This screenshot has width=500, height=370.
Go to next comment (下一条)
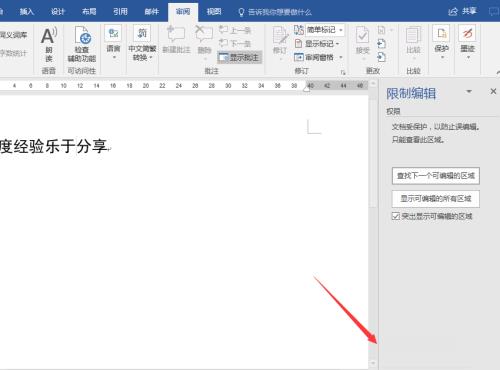coord(235,43)
